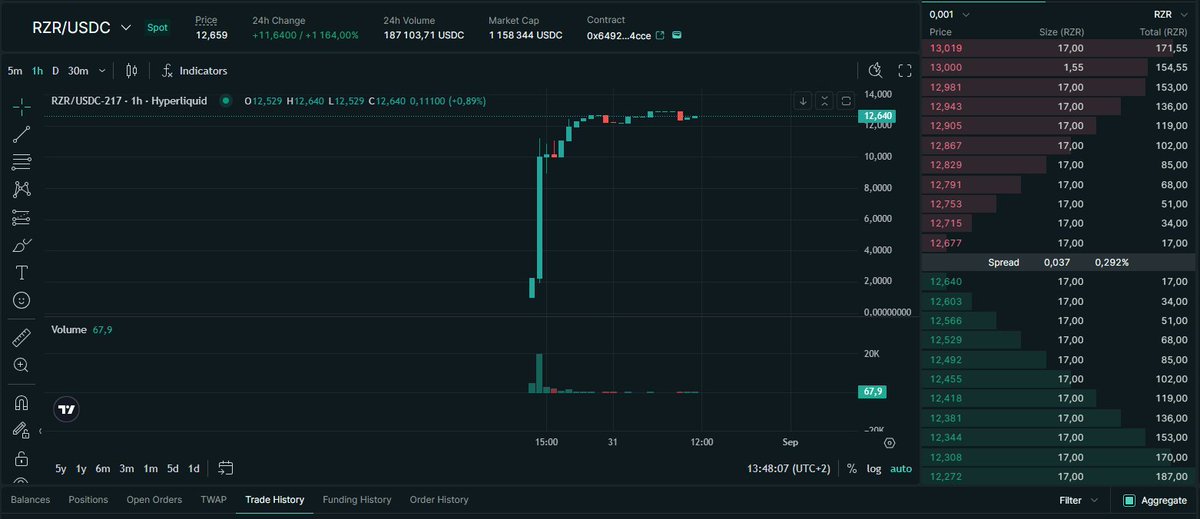Open the RZR/USDC pair selector dropdown
Viewport: 1200px width, 519px height.
point(82,28)
